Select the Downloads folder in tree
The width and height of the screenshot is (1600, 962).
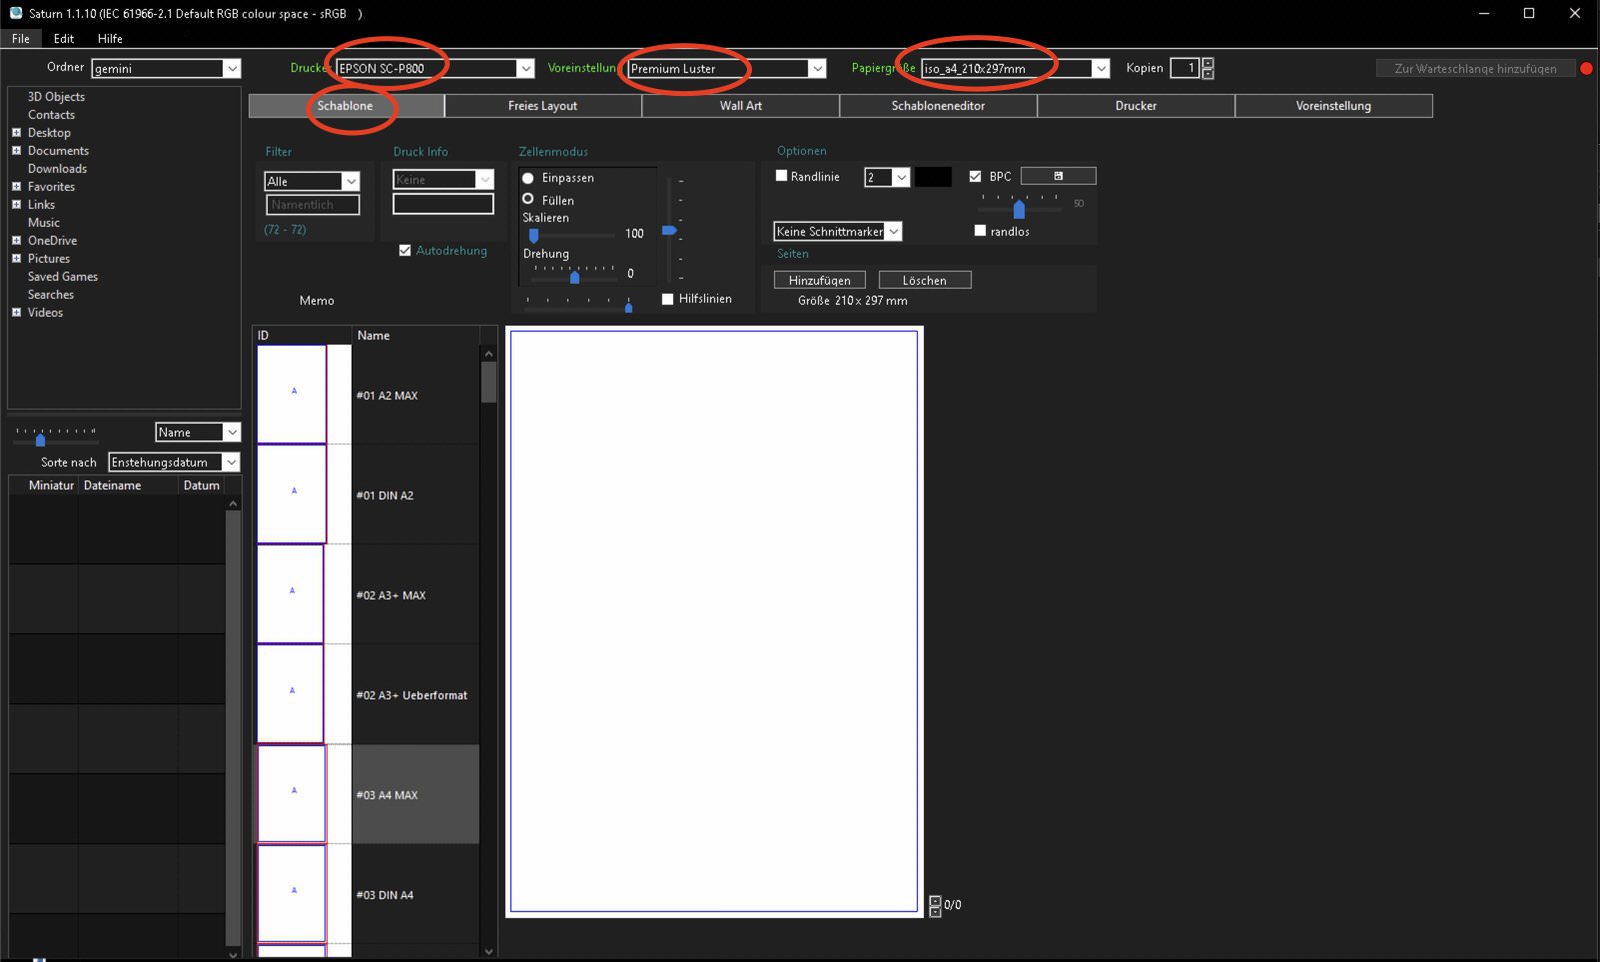(x=57, y=169)
